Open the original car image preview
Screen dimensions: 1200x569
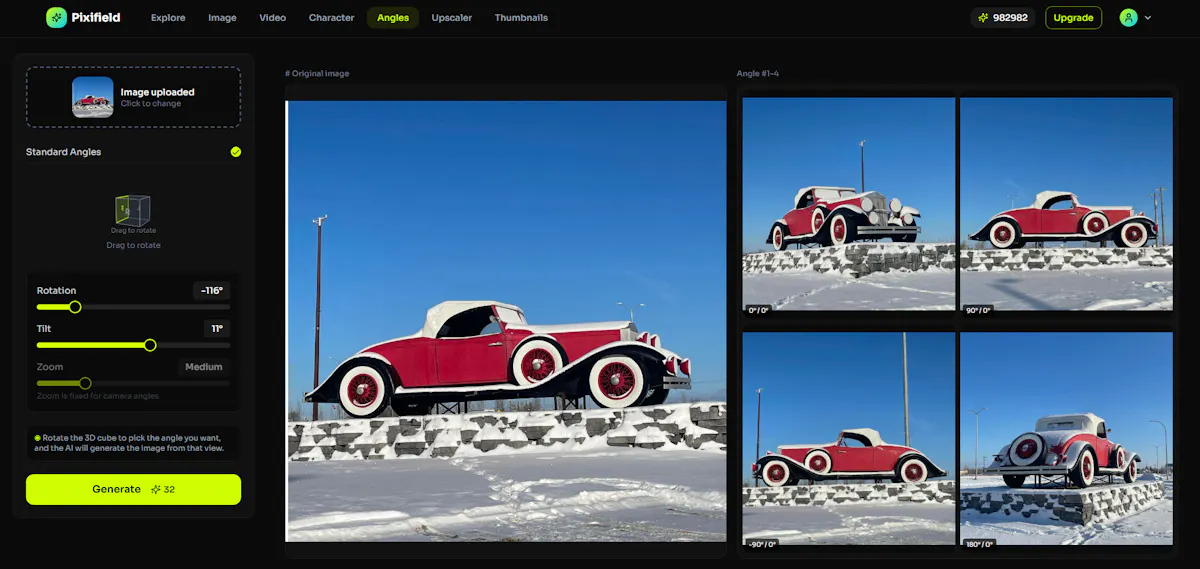click(x=506, y=321)
